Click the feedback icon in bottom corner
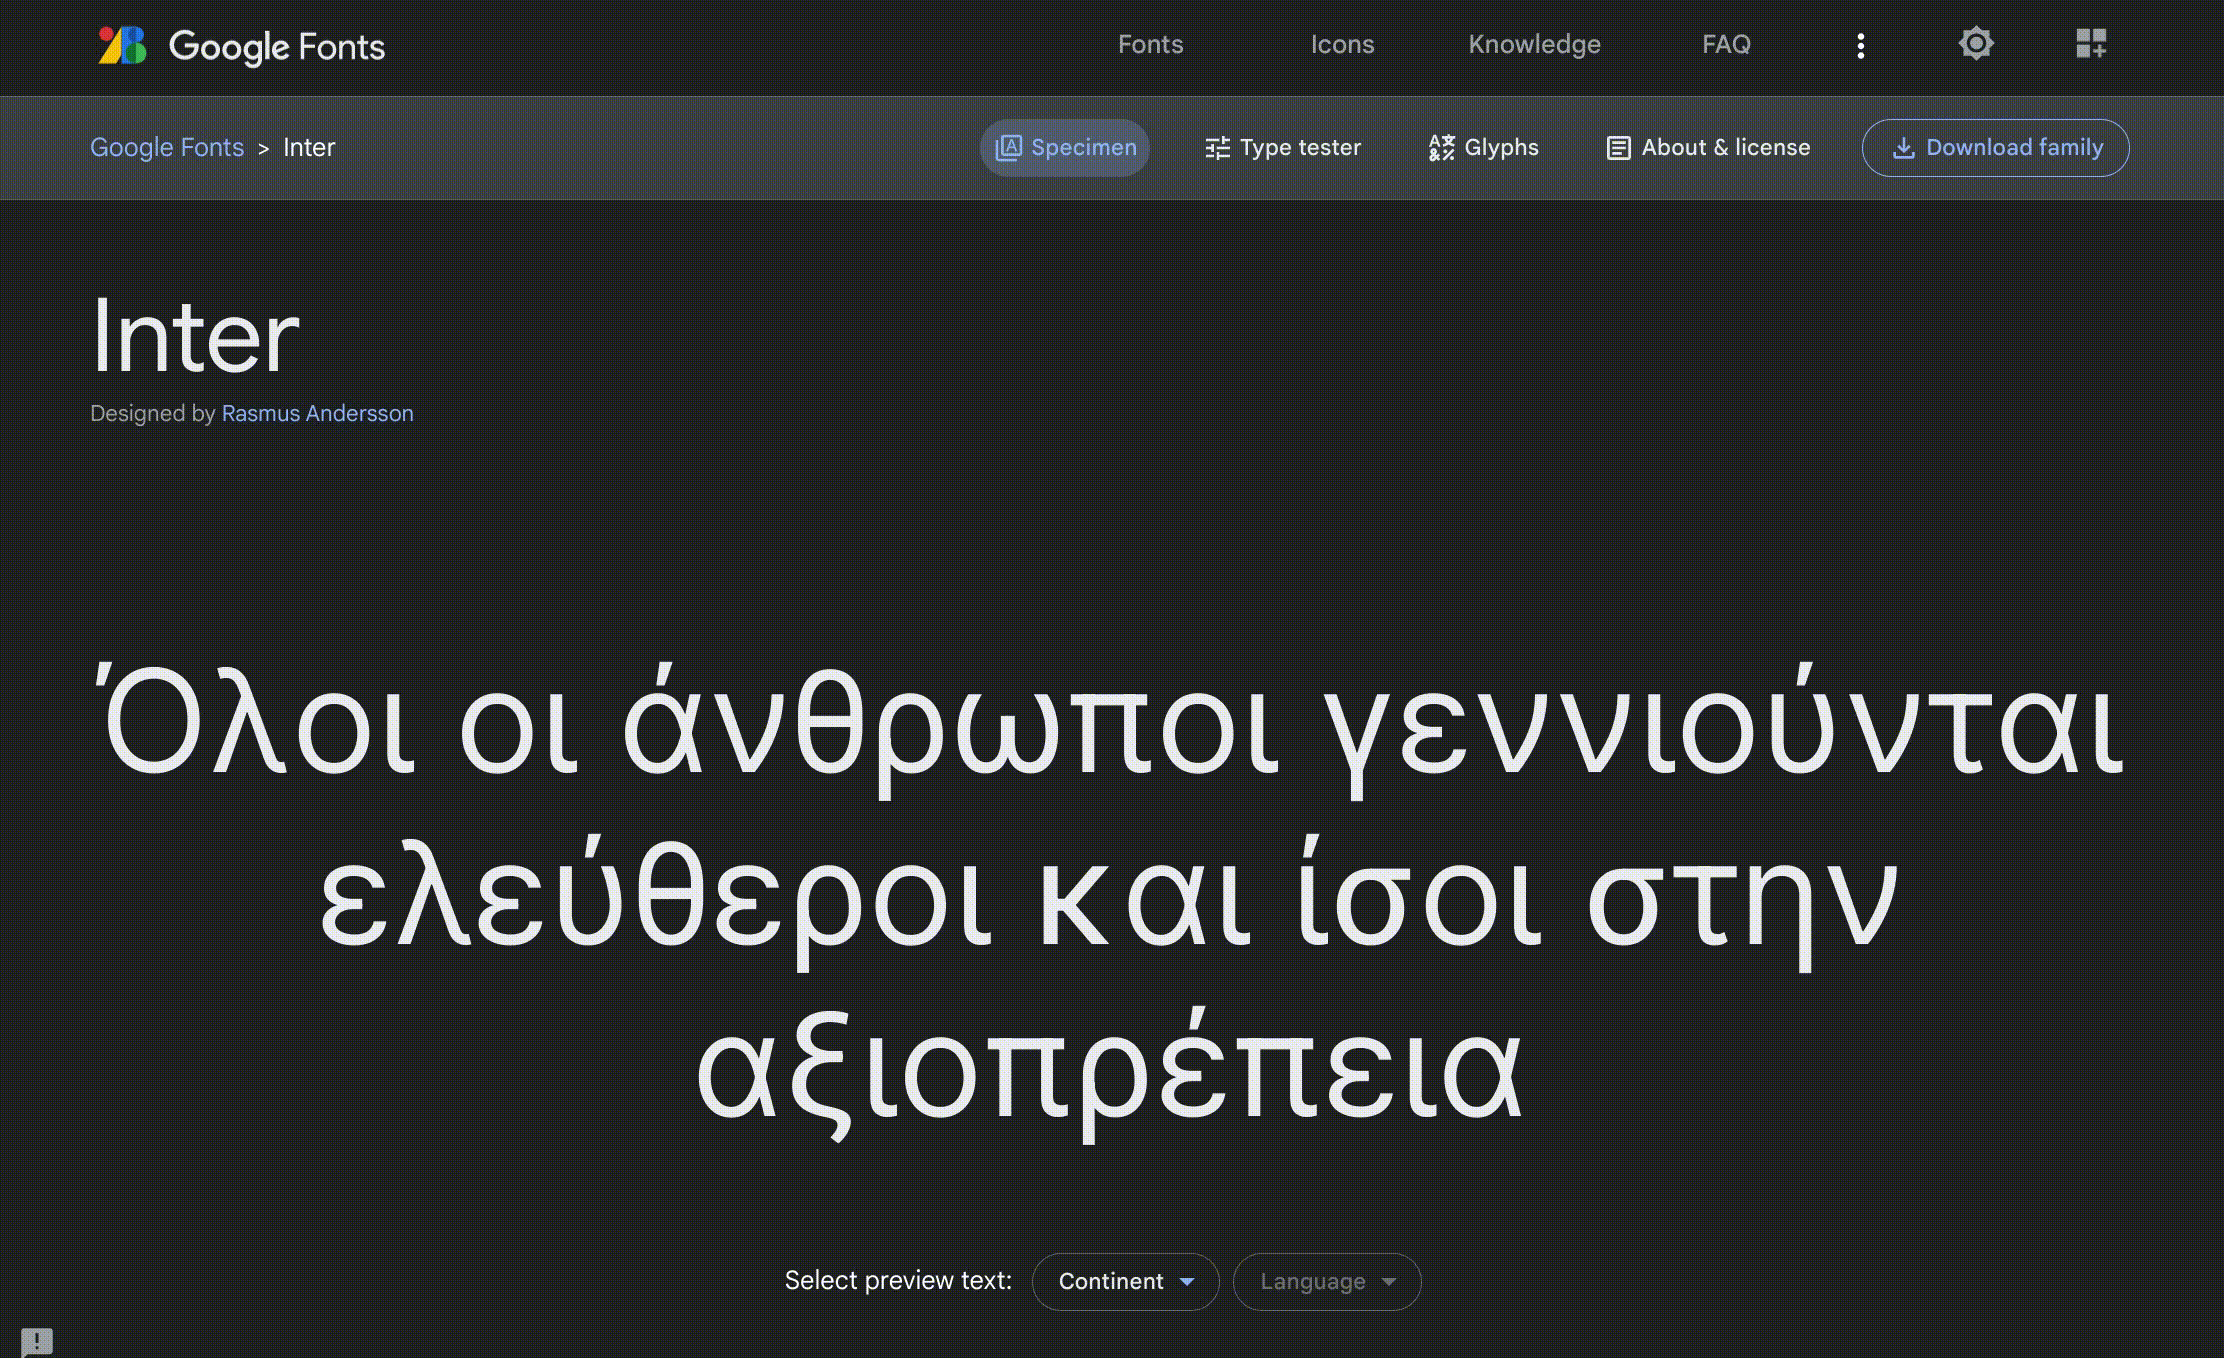This screenshot has width=2224, height=1358. click(x=37, y=1340)
